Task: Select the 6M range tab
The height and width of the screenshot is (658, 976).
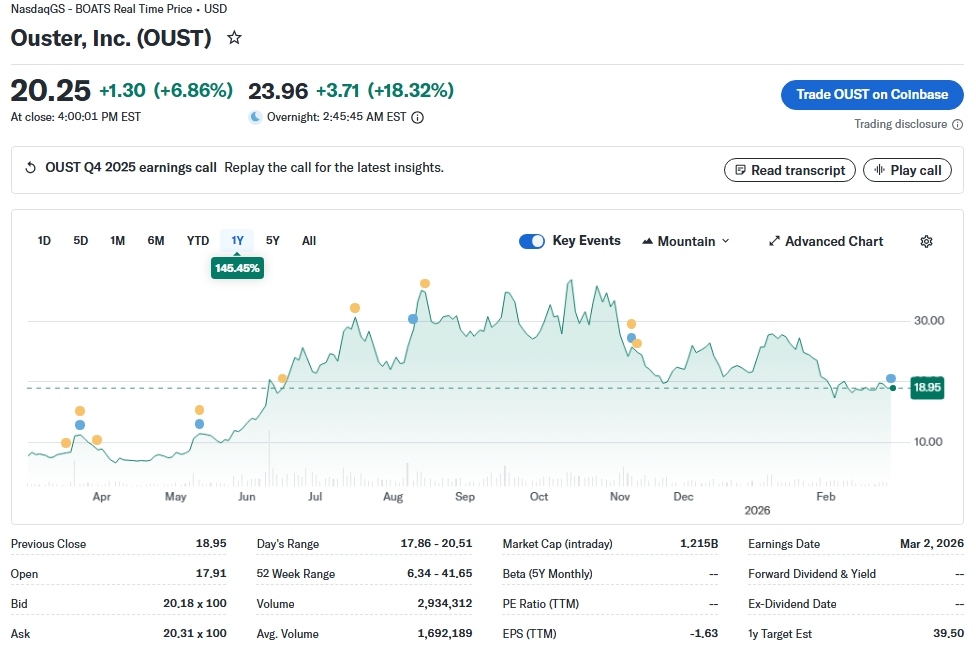Action: click(x=156, y=241)
